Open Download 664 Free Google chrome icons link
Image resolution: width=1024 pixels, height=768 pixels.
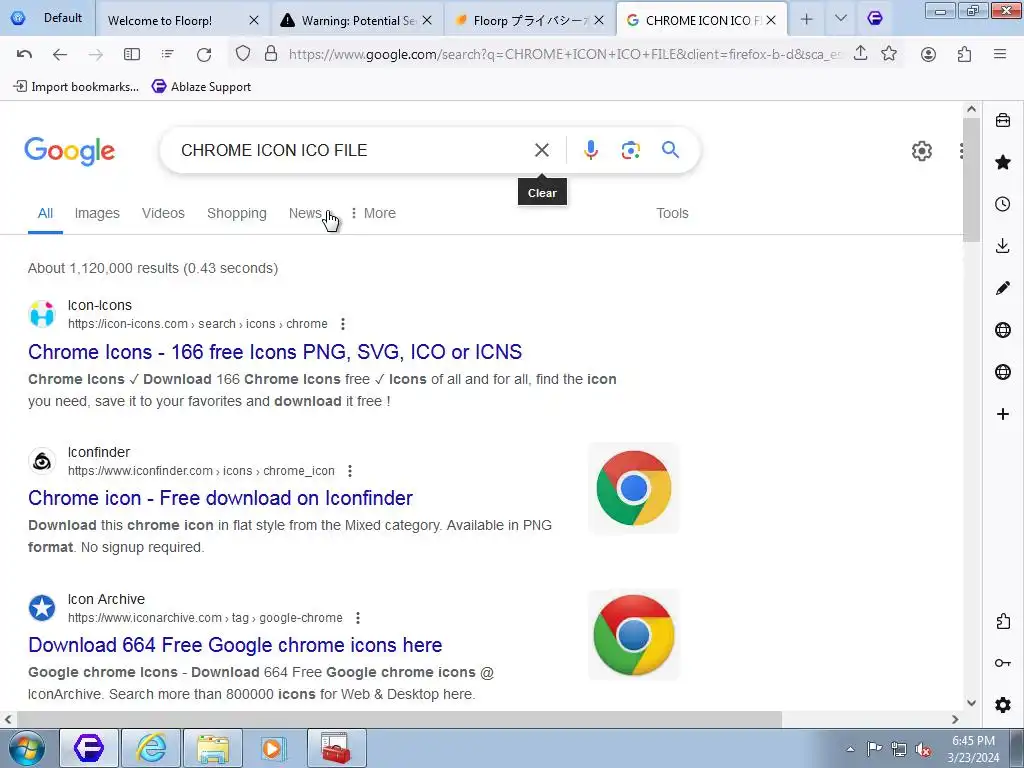click(x=235, y=645)
